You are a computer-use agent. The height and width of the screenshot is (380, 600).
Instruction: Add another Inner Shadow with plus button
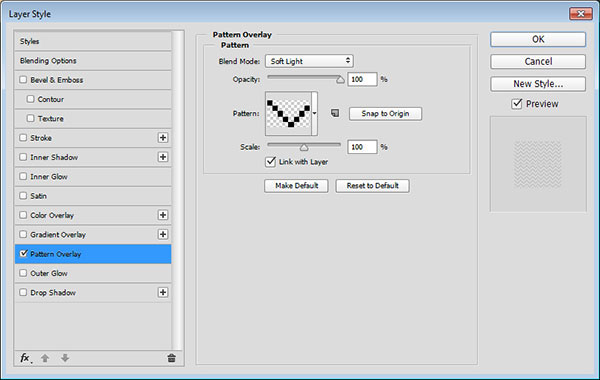(x=163, y=157)
